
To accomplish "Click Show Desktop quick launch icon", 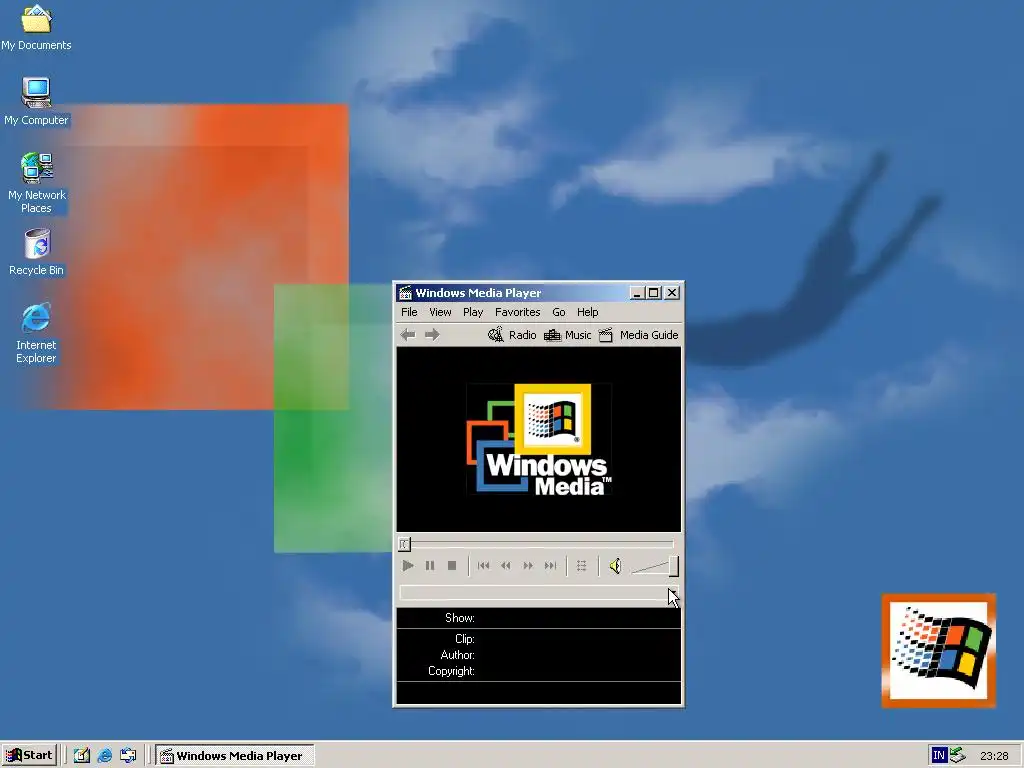I will pyautogui.click(x=81, y=756).
